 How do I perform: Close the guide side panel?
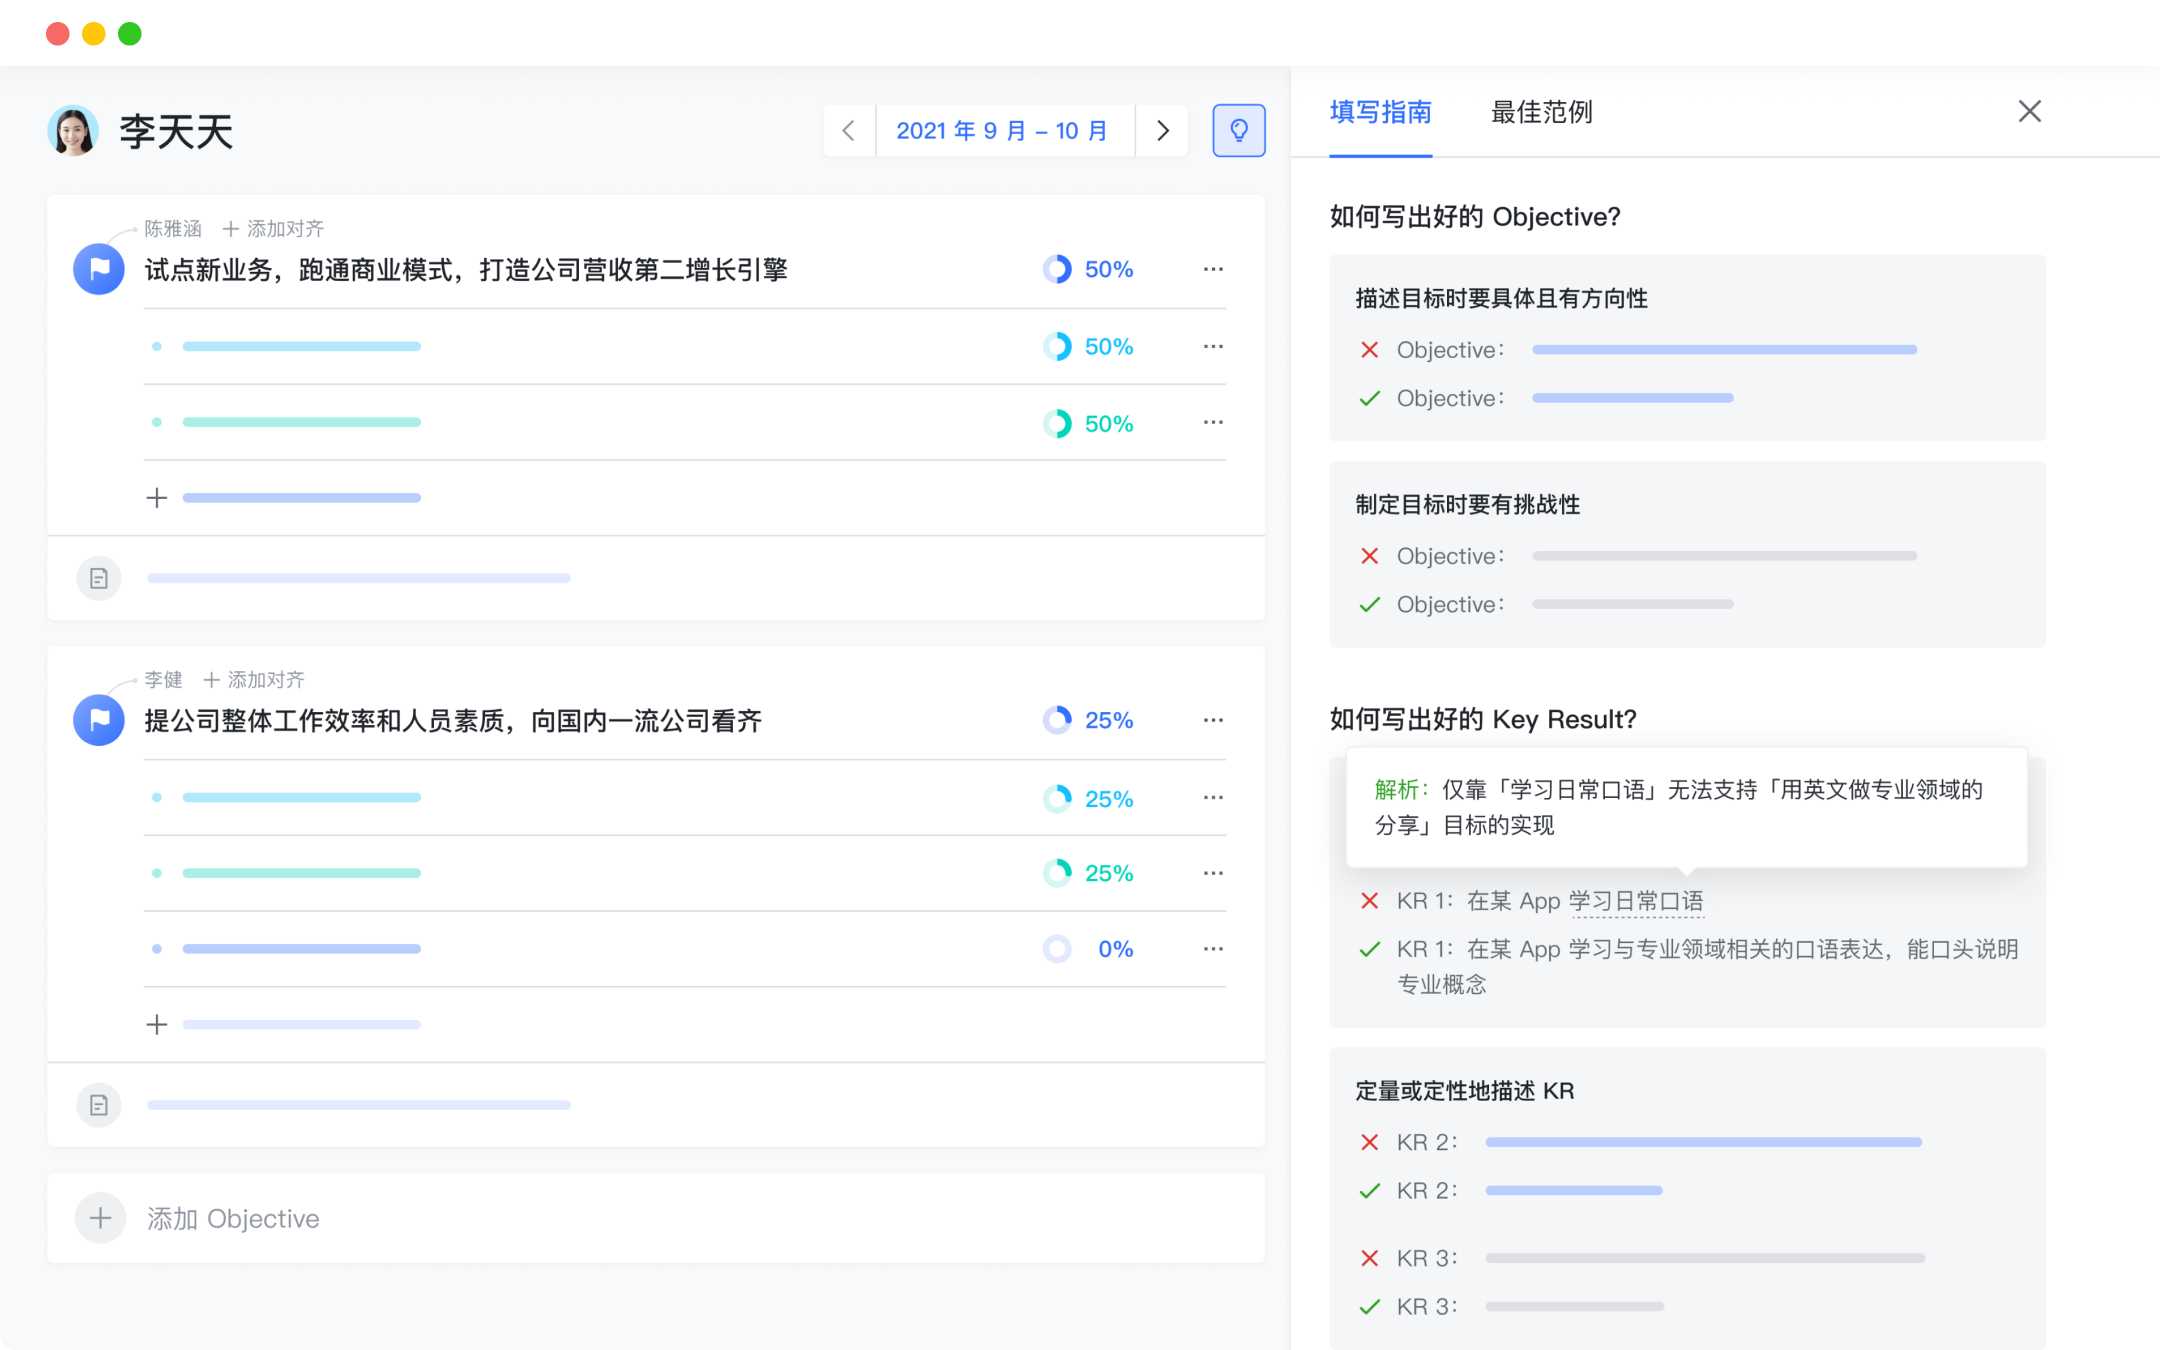(x=2029, y=111)
